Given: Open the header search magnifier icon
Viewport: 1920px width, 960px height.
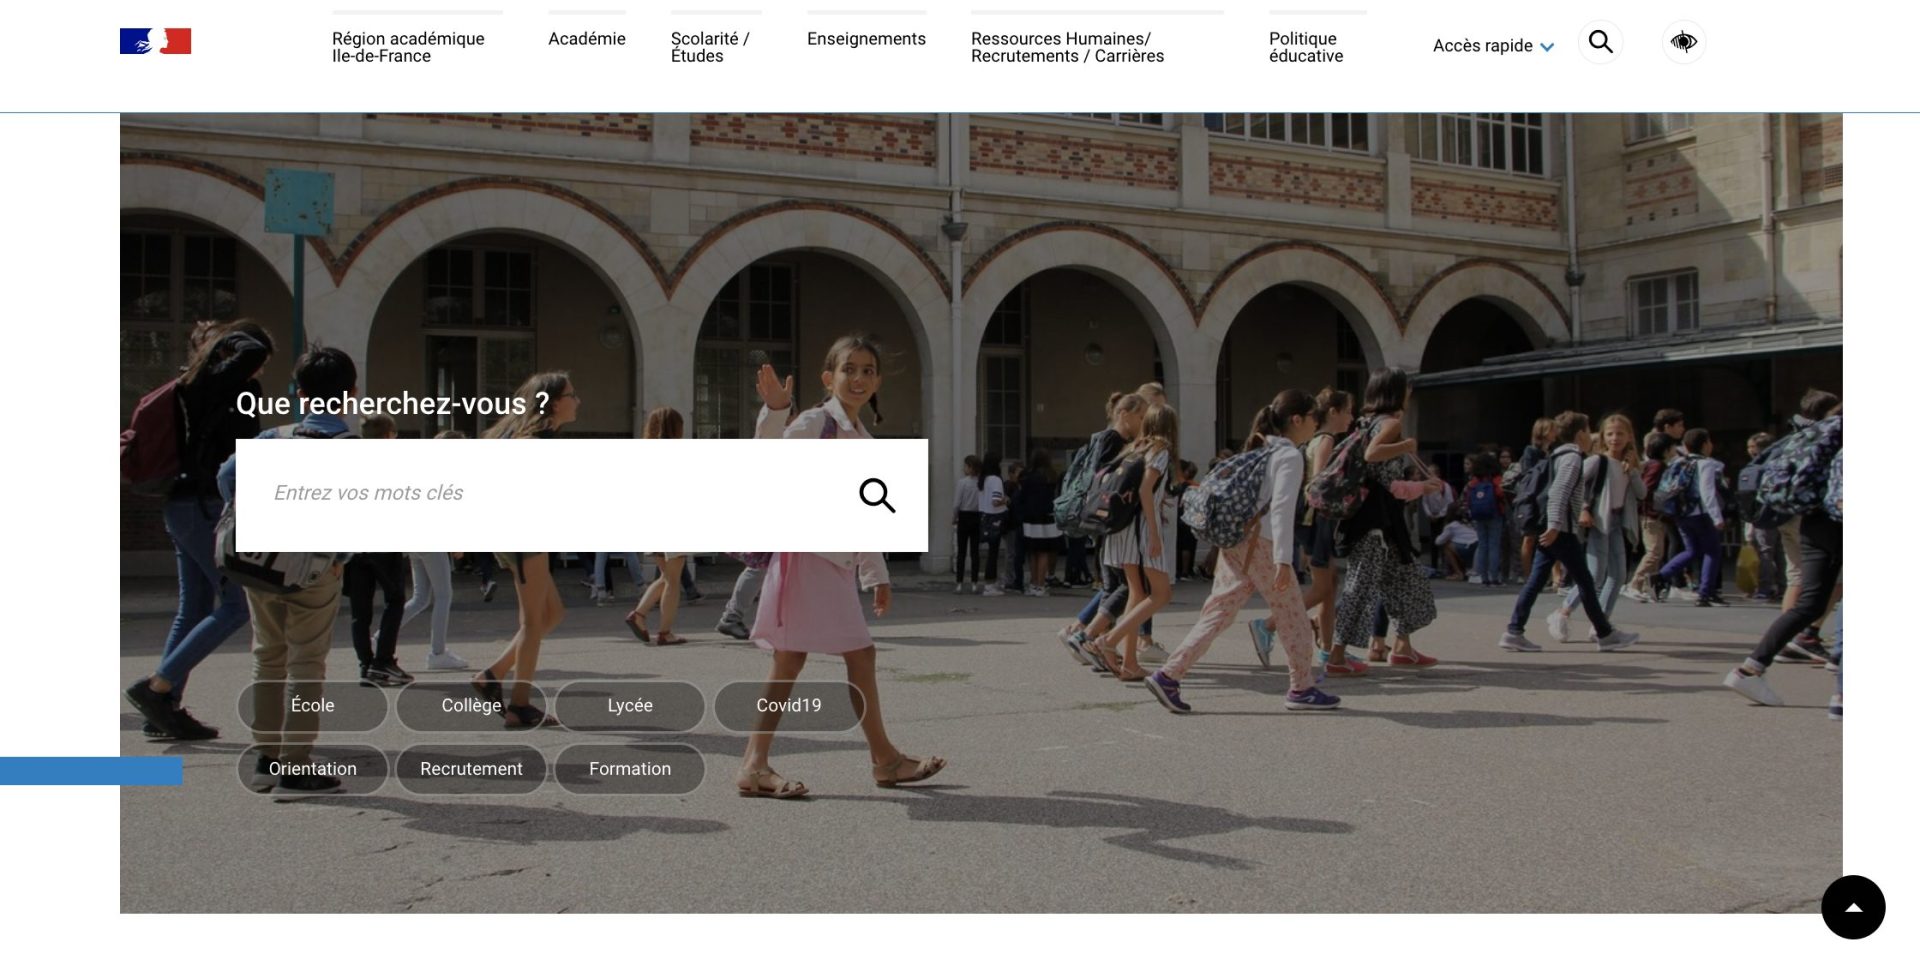Looking at the screenshot, I should pyautogui.click(x=1600, y=42).
